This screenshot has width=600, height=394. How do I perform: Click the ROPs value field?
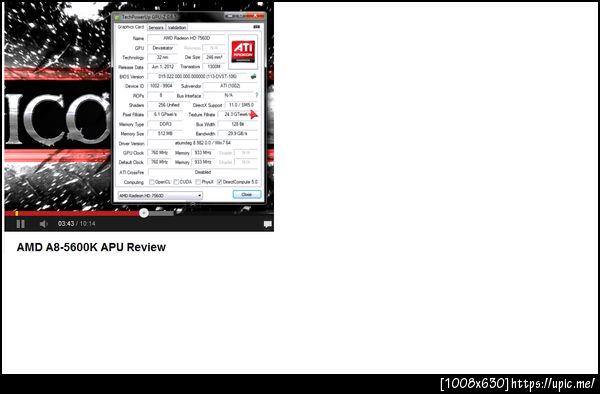(161, 95)
